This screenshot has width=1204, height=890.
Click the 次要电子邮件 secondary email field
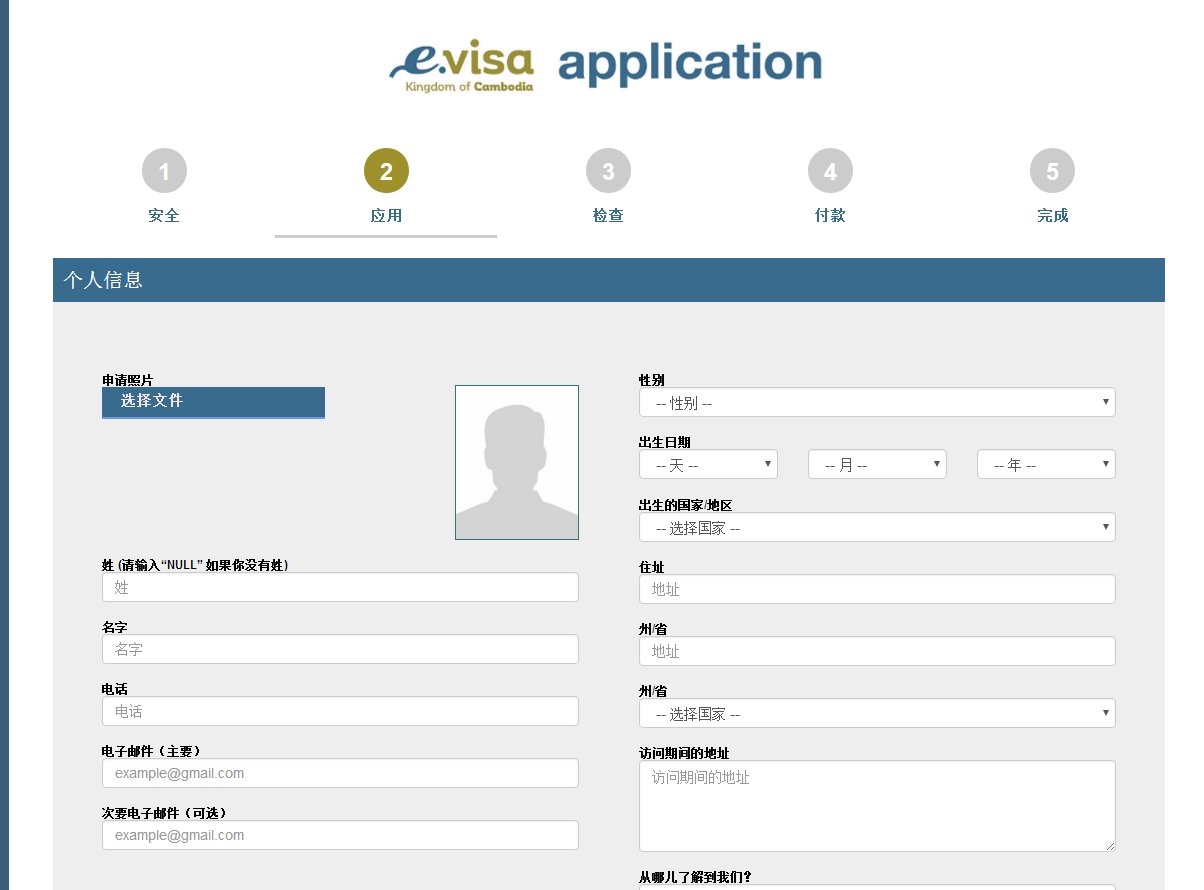click(340, 835)
